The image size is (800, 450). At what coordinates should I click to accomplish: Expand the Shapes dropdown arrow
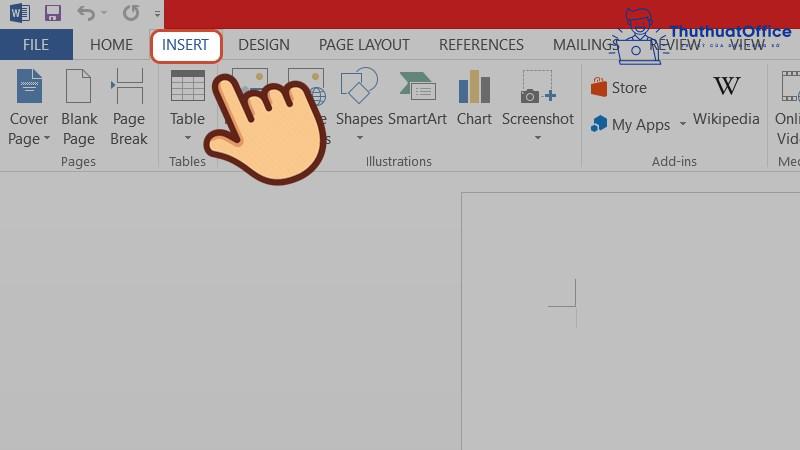point(360,138)
